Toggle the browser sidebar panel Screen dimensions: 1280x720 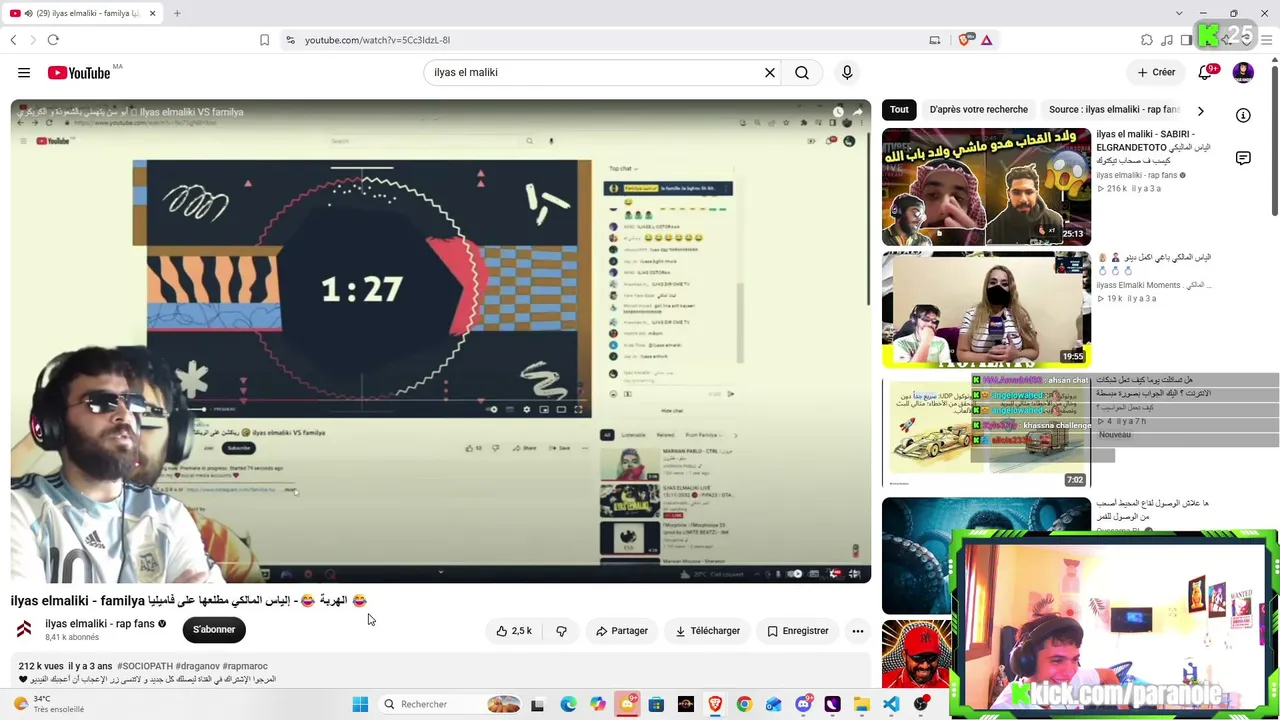[x=1187, y=40]
